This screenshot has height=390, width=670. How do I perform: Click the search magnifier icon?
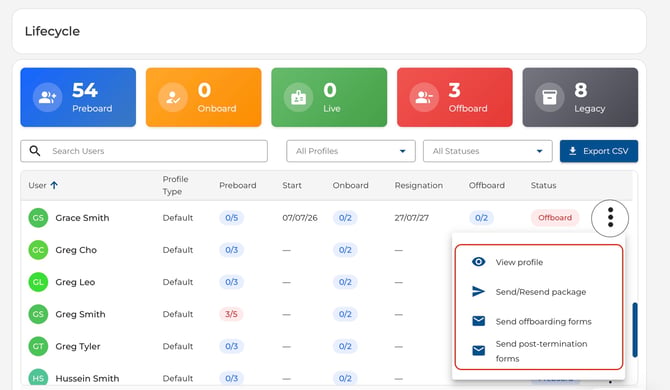point(35,151)
